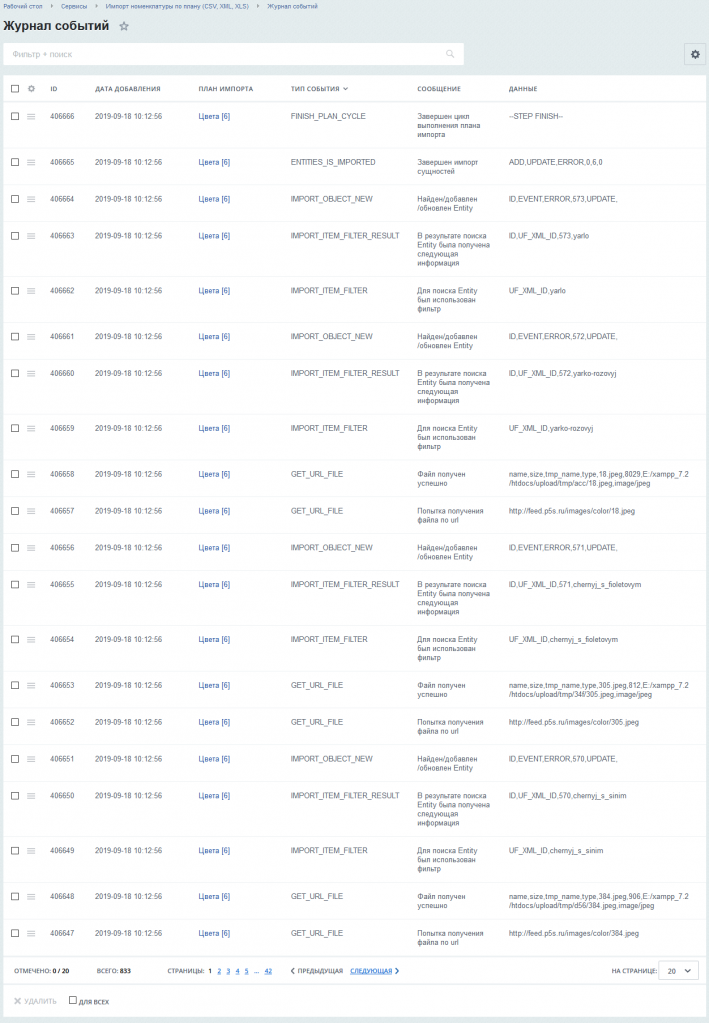Open row actions menu for ID 406652

(31, 722)
